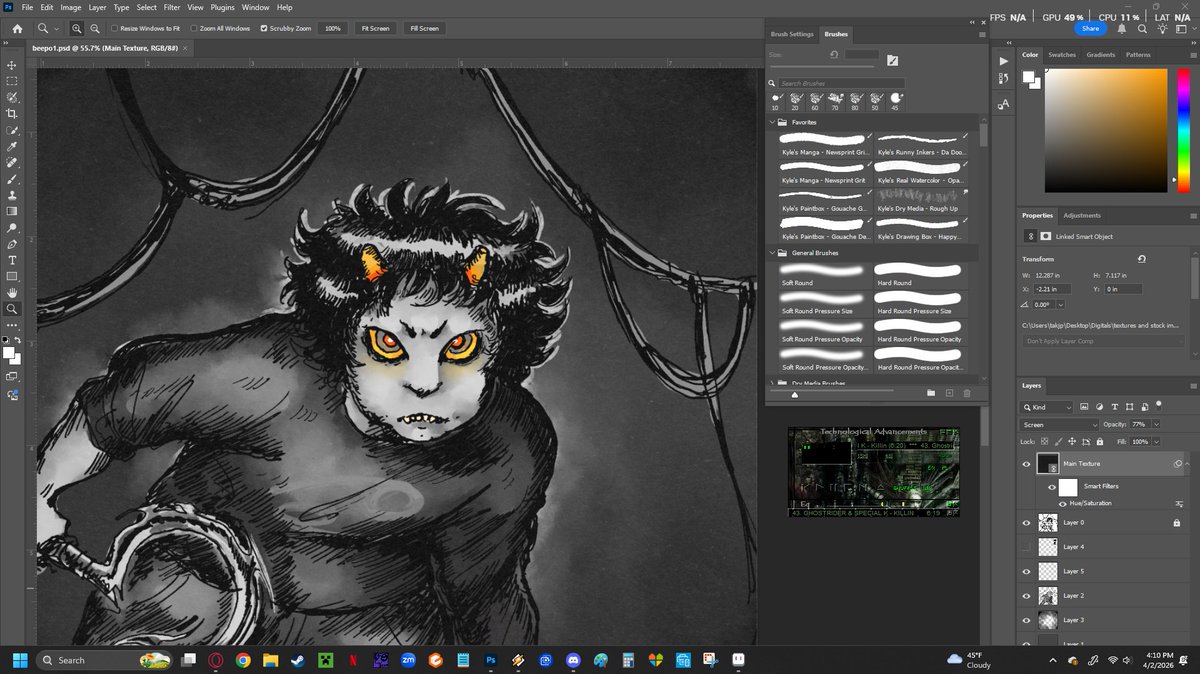
Task: Click the foreground color swatch in toolbar
Action: coord(9,353)
